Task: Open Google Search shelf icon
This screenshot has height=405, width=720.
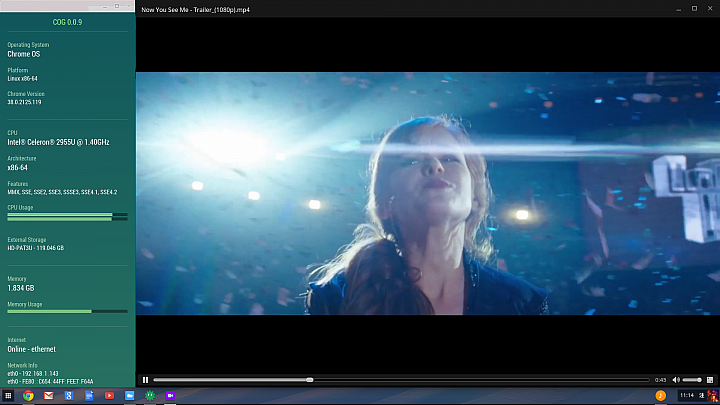Action: point(69,395)
